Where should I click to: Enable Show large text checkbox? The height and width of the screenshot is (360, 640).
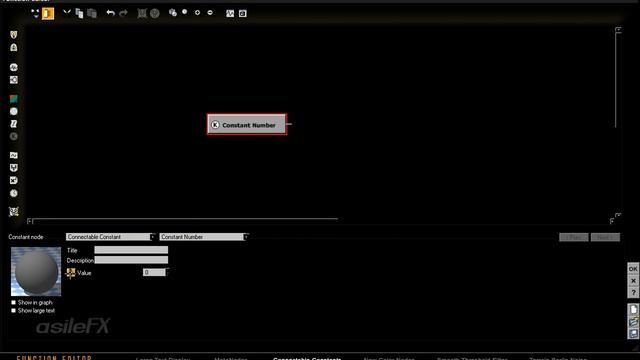coord(13,311)
